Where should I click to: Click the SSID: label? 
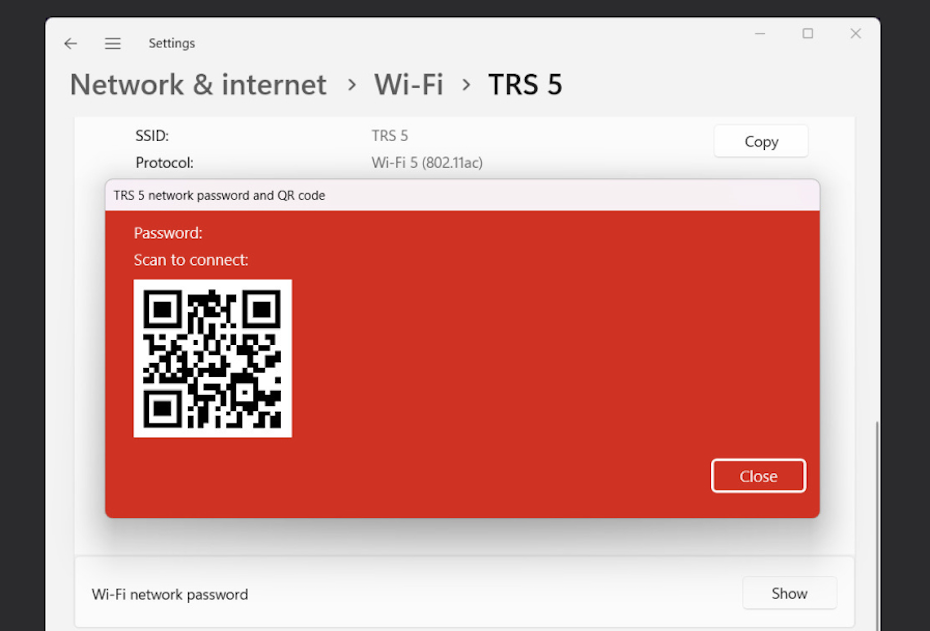pos(152,136)
